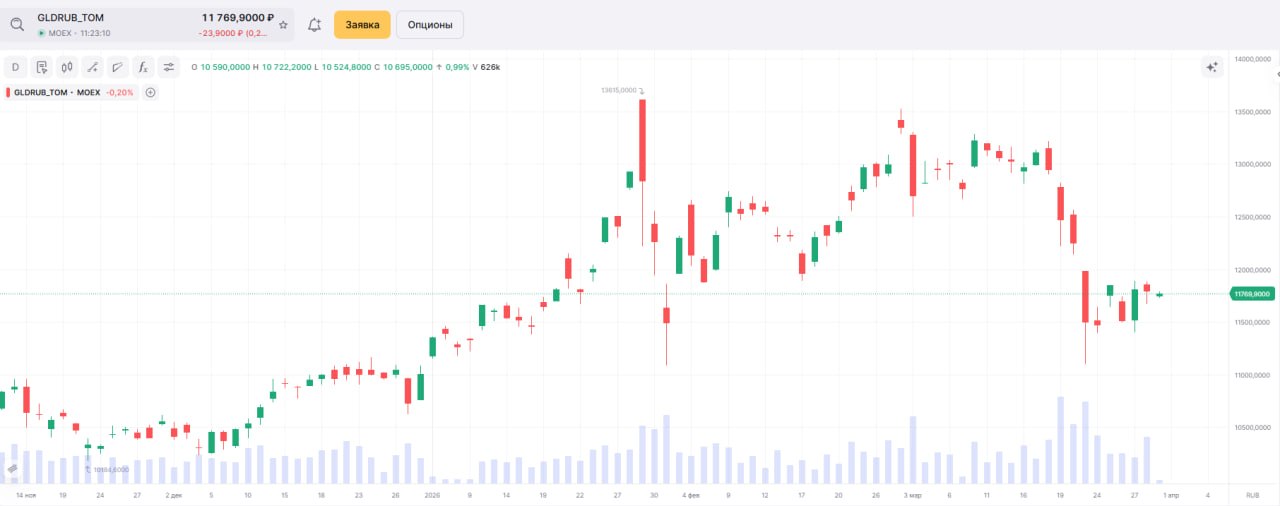Click the search magnifier icon
1280x506 pixels.
17,24
